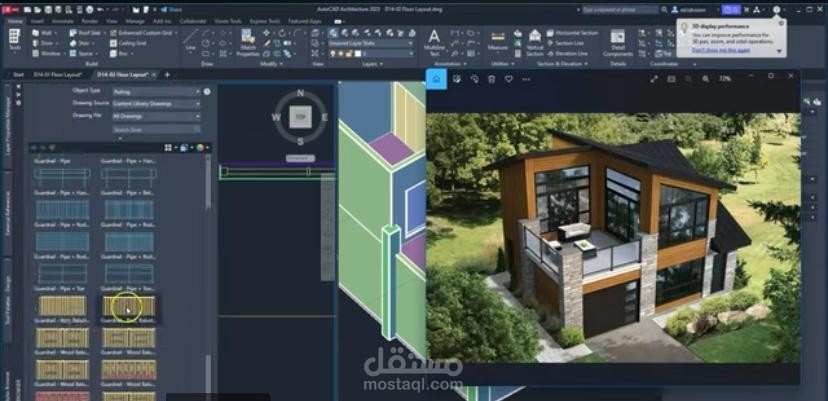Select the Ceiling Grid tool

tap(128, 43)
